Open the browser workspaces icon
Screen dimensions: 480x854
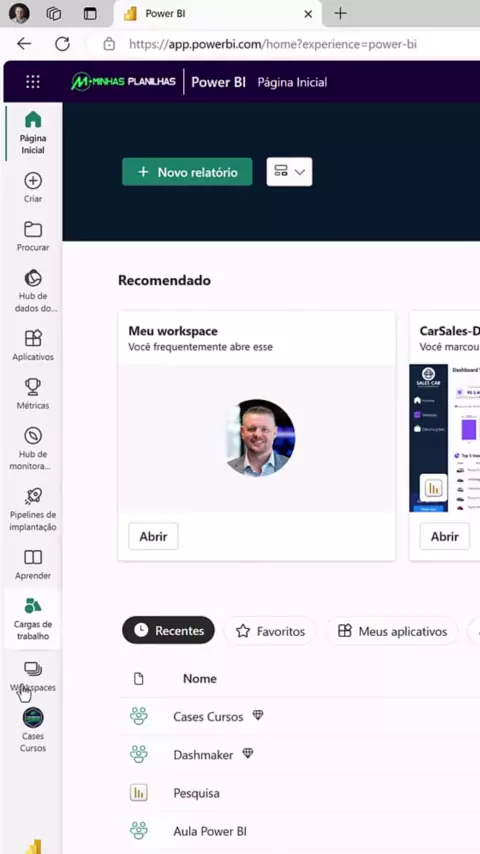click(x=53, y=14)
